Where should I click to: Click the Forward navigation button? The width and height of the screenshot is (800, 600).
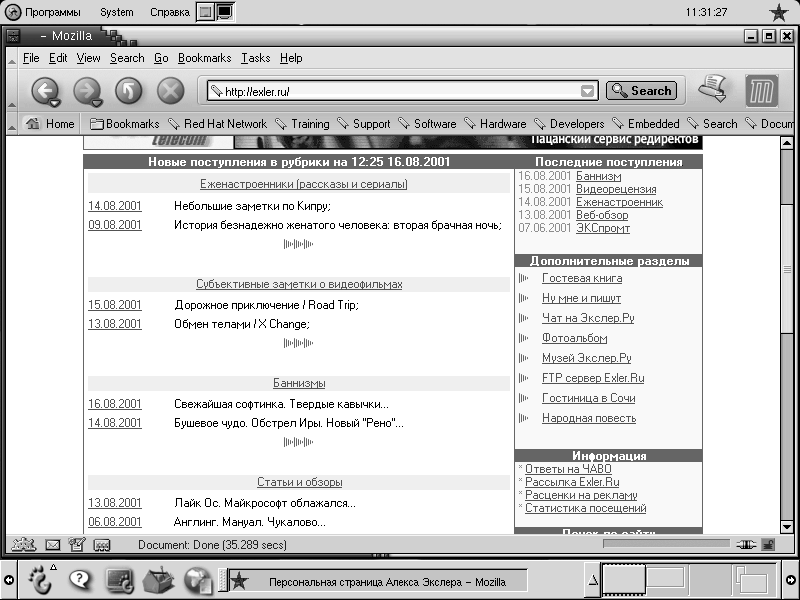point(86,91)
